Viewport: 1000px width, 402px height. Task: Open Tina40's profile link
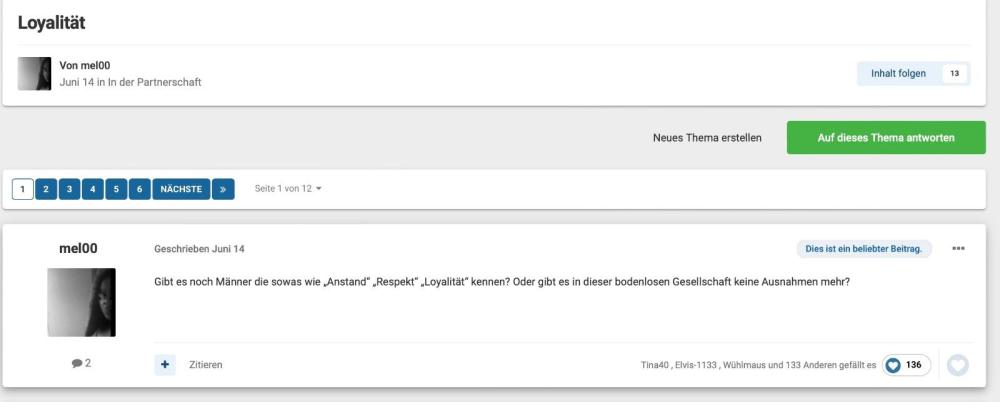pos(656,365)
